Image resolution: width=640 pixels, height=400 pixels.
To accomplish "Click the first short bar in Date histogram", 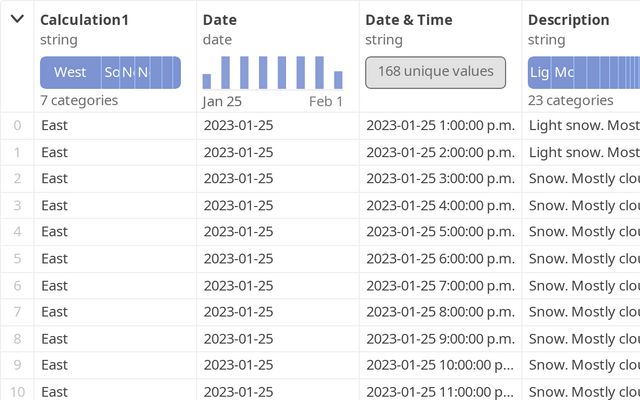I will (207, 81).
